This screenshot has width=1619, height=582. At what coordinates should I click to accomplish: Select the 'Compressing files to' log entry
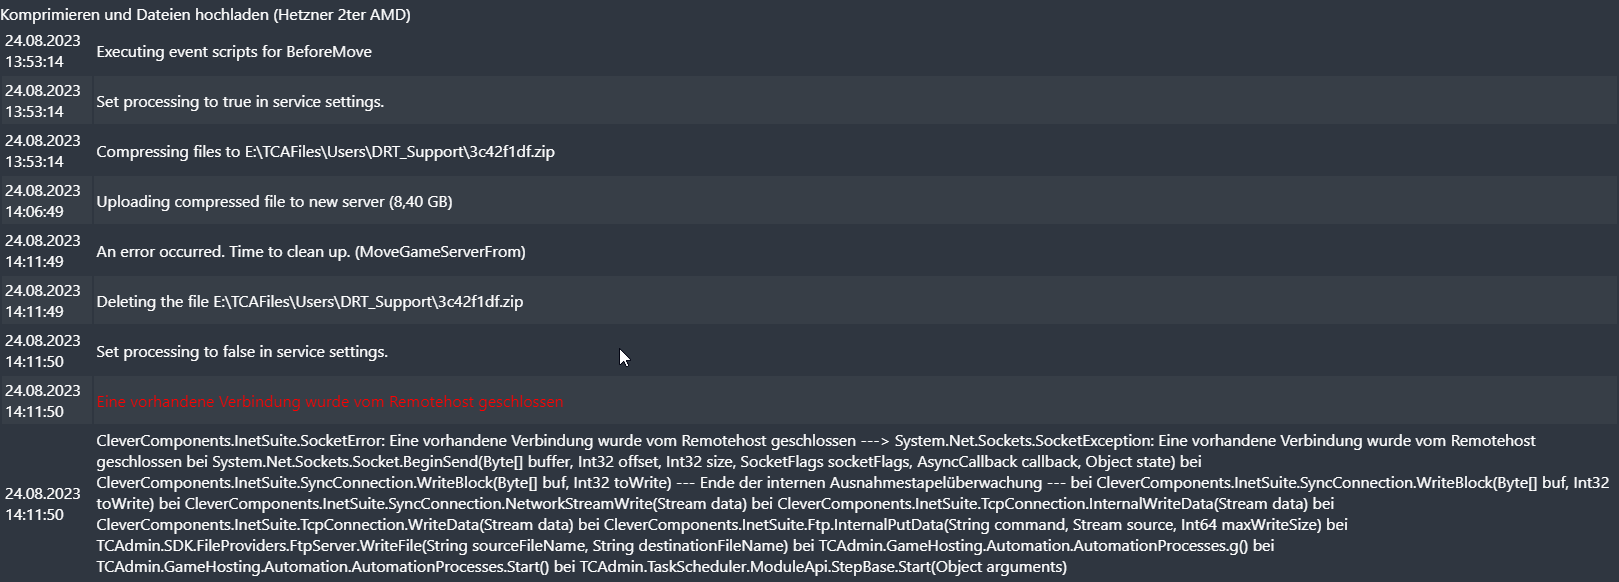(325, 152)
